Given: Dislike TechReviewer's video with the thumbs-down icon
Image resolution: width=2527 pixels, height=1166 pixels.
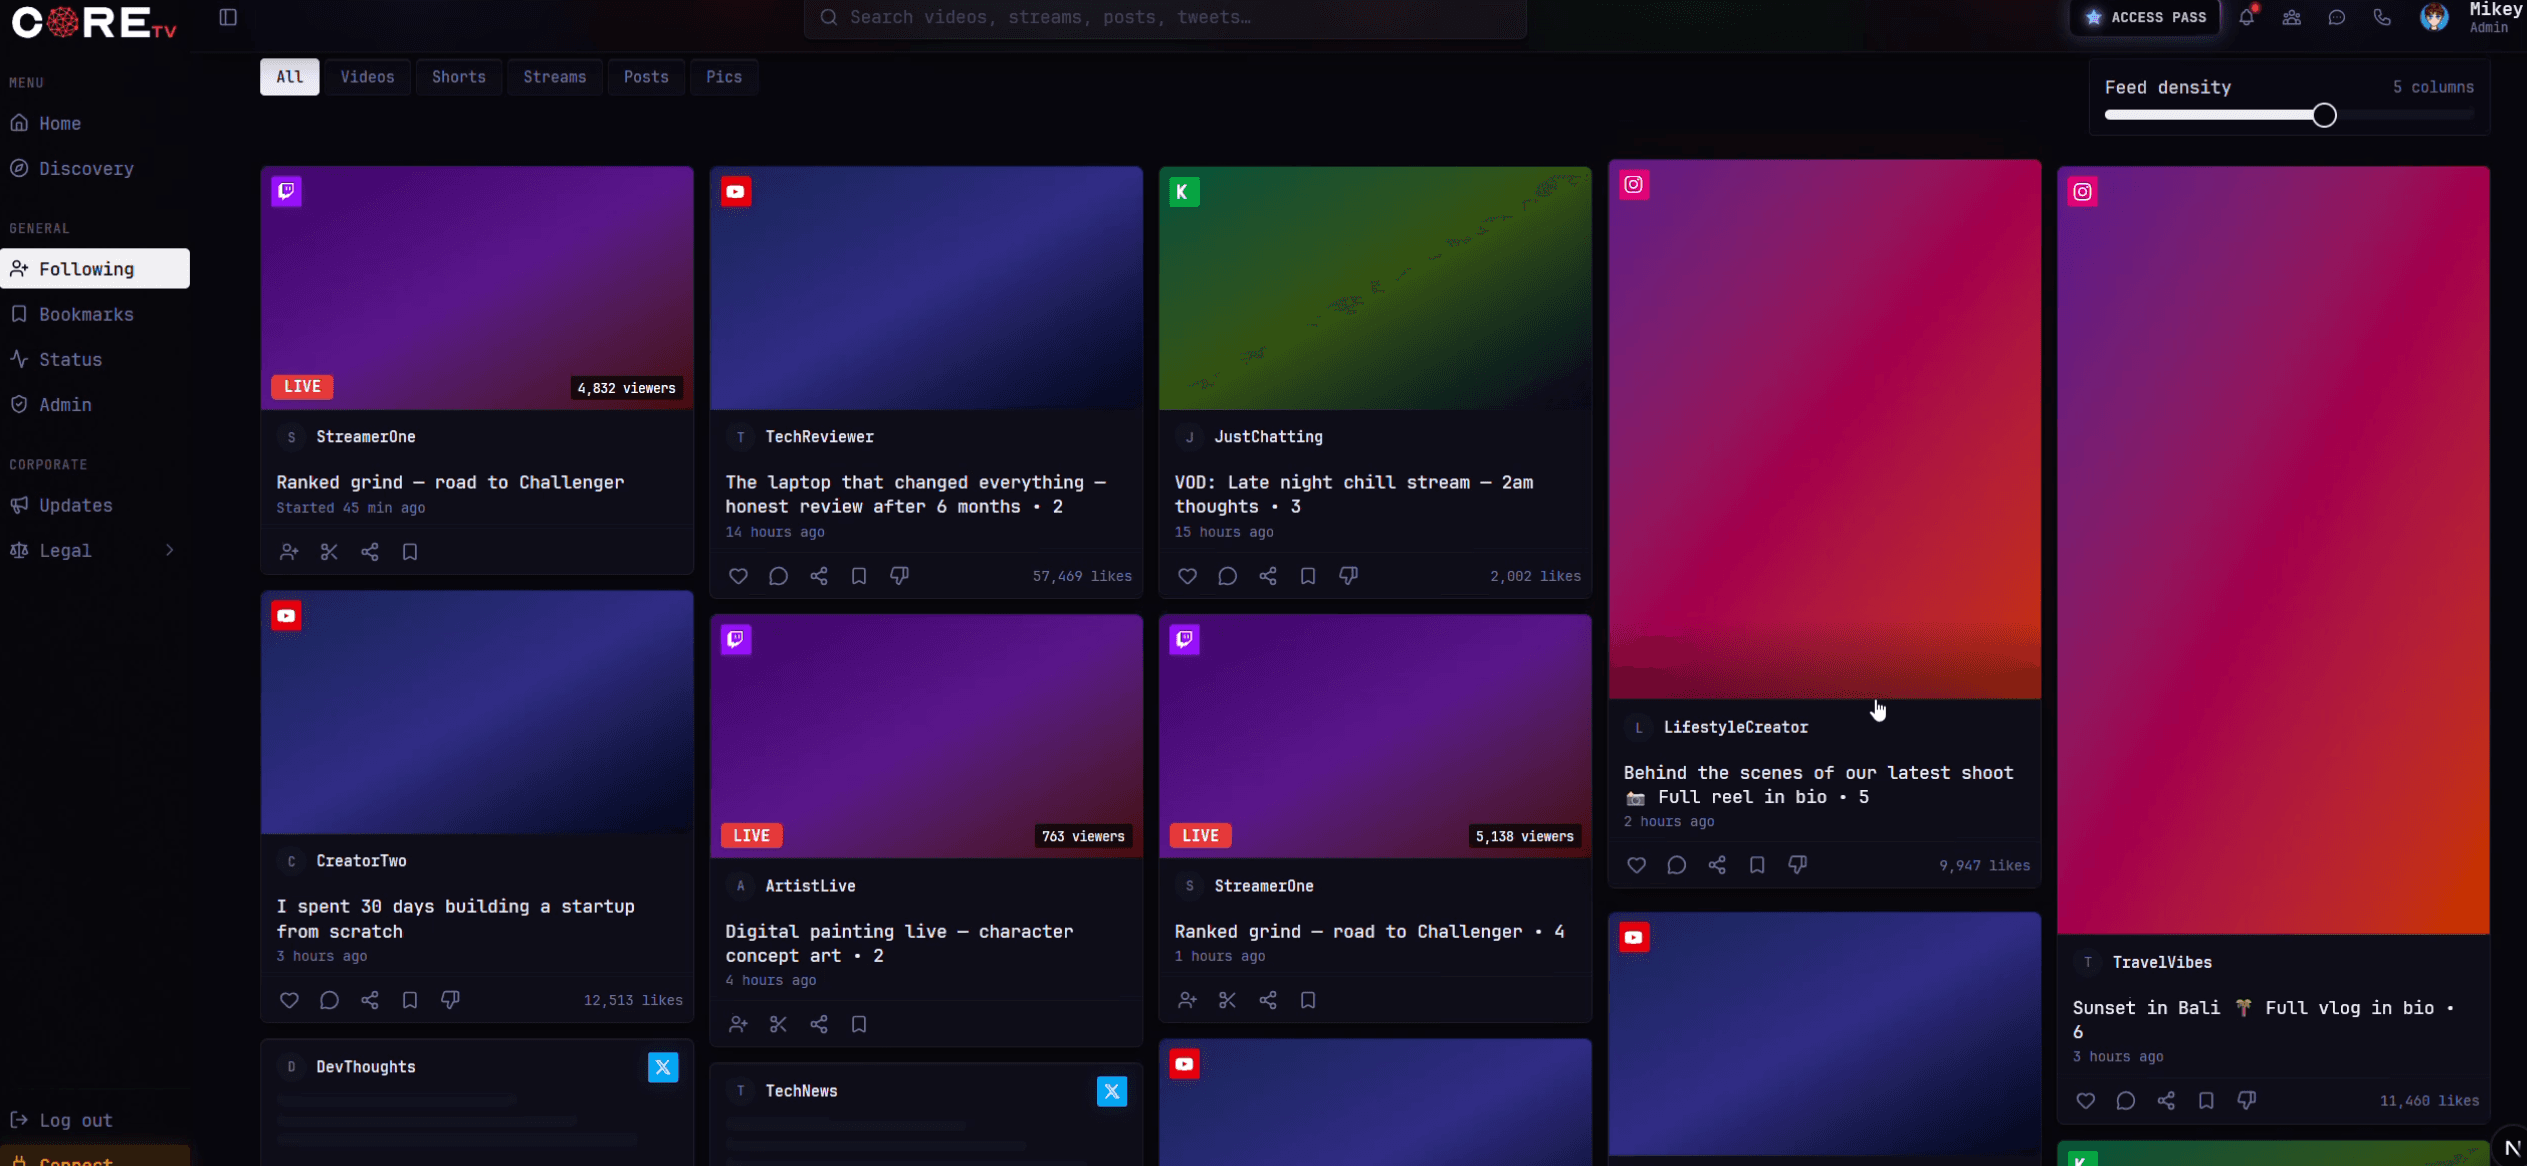Looking at the screenshot, I should click(x=898, y=576).
